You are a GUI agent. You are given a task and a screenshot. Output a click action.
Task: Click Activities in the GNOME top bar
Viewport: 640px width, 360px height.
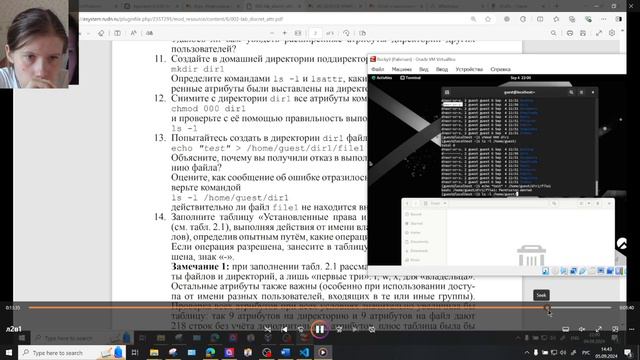click(382, 78)
